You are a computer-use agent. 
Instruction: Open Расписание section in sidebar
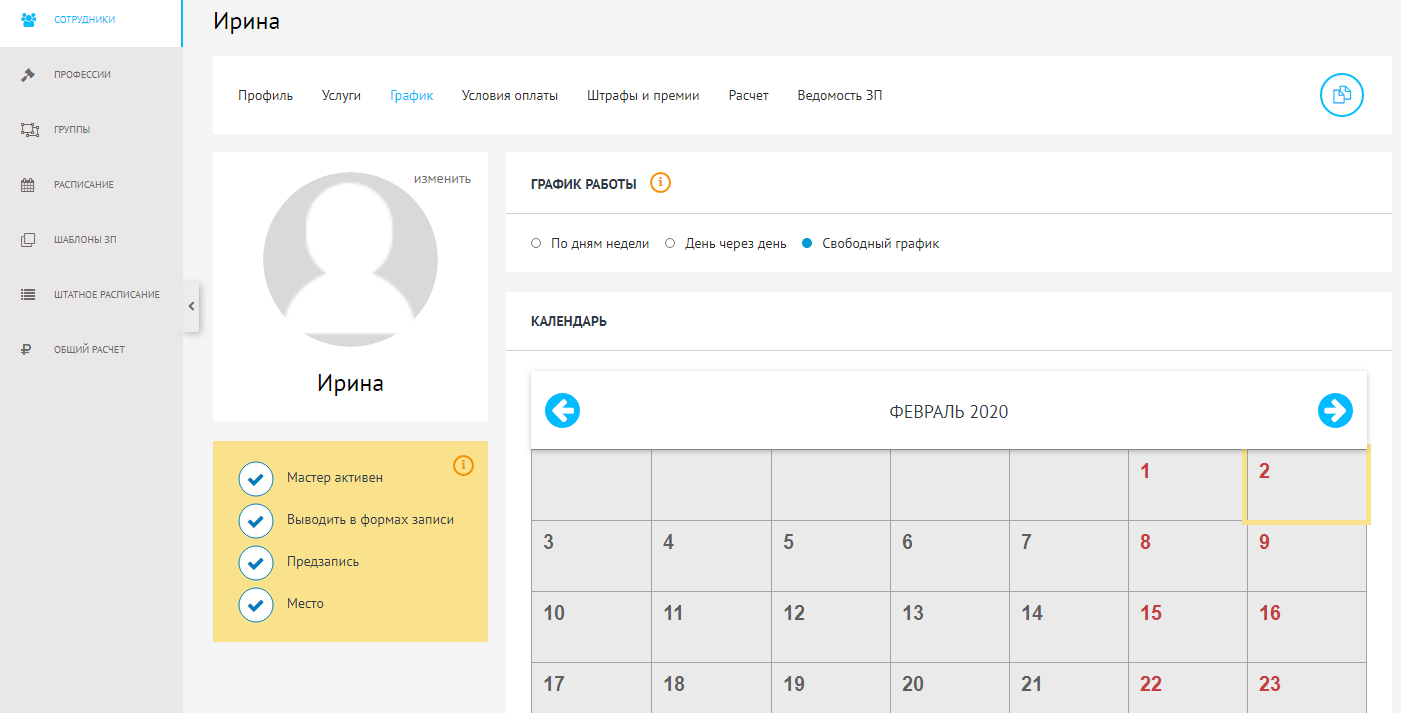pos(91,184)
